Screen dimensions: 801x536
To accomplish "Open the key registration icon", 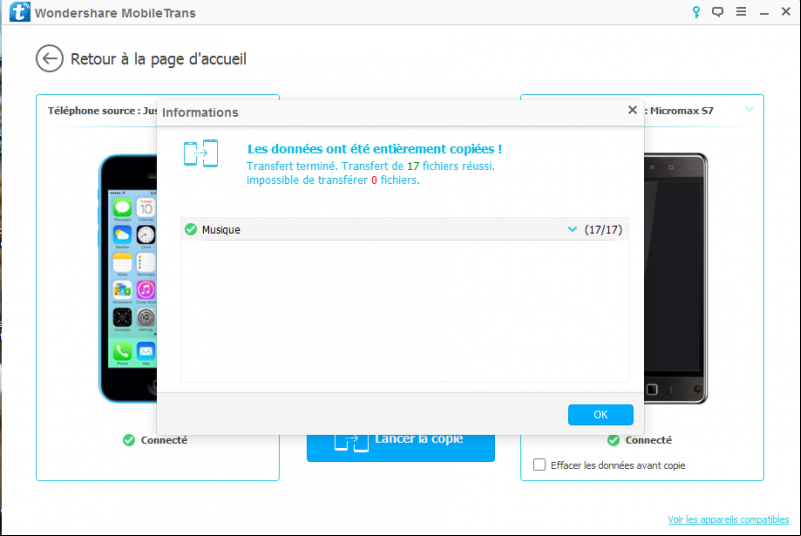I will pos(696,12).
